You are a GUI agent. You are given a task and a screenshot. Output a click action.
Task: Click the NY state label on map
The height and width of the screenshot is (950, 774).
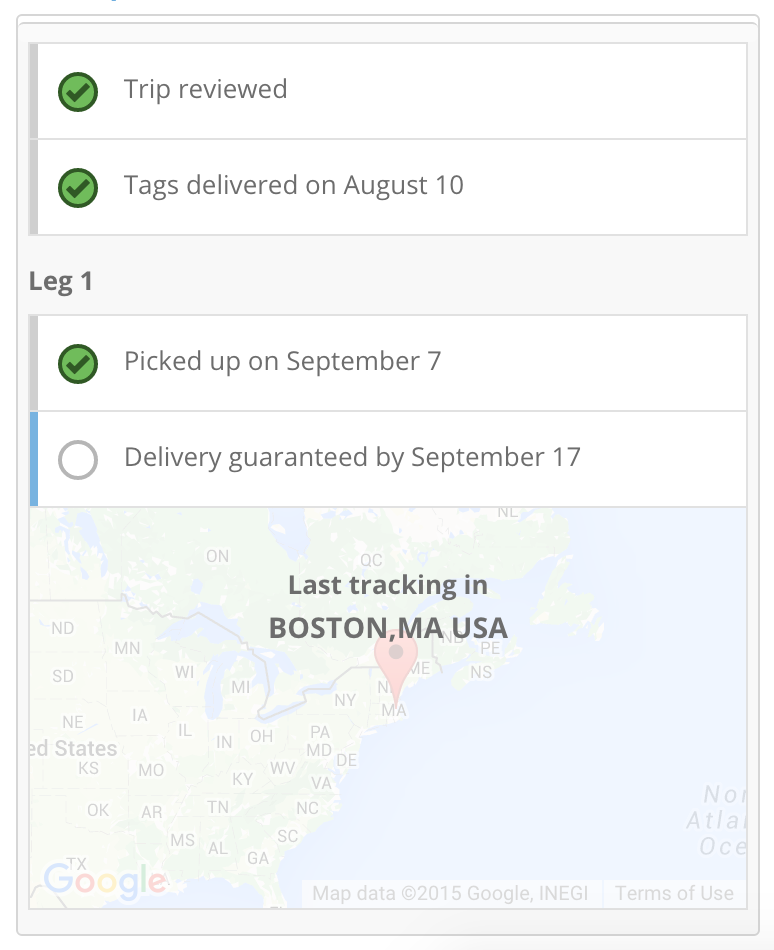[345, 700]
